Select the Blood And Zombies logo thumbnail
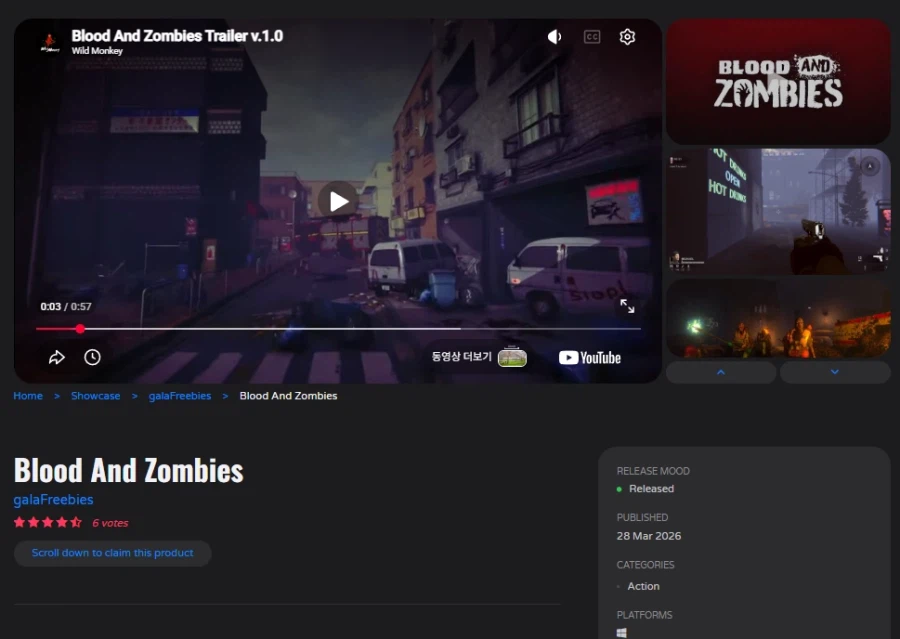The width and height of the screenshot is (900, 639). (778, 81)
